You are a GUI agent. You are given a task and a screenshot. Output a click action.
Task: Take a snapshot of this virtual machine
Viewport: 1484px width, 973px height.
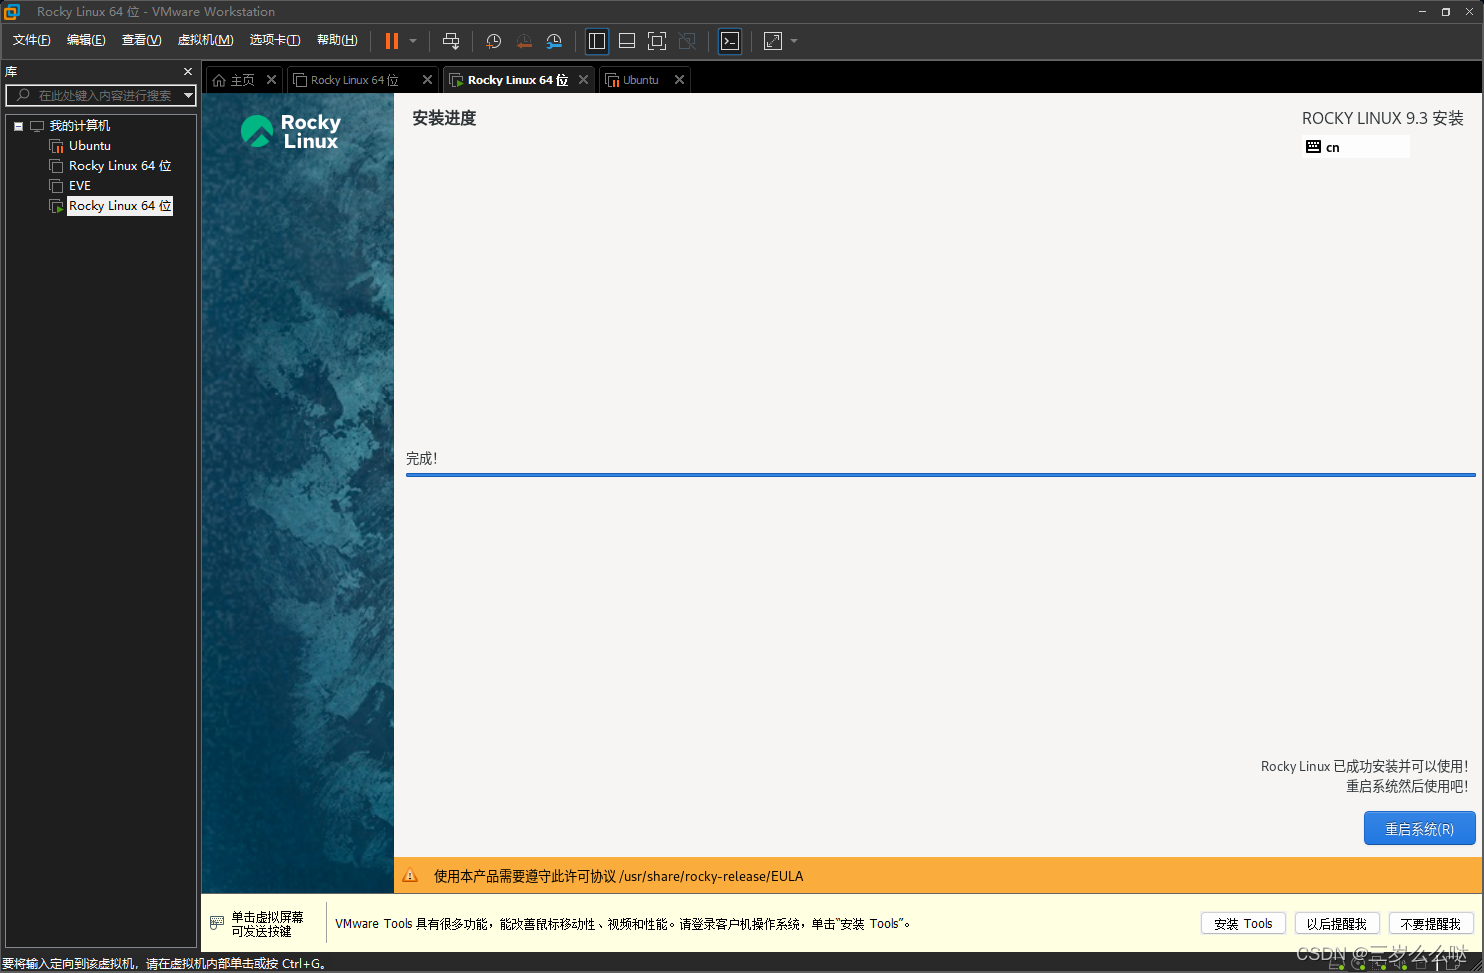point(493,41)
